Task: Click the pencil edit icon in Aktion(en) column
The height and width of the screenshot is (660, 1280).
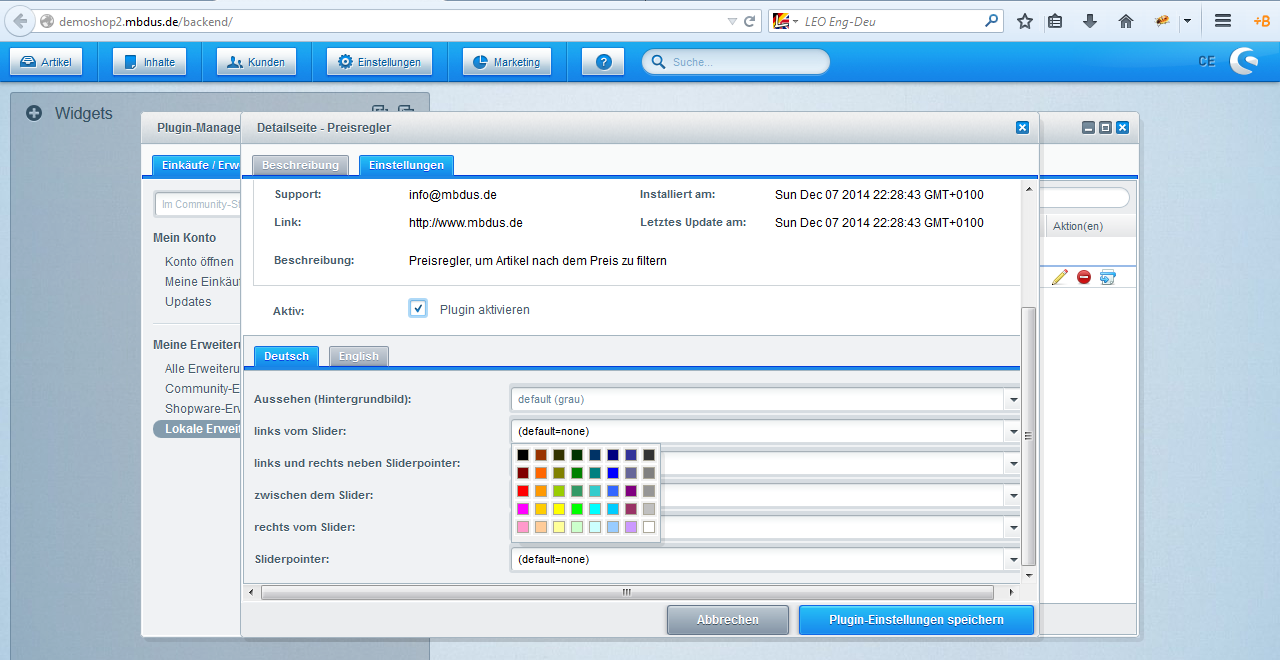Action: (1060, 277)
